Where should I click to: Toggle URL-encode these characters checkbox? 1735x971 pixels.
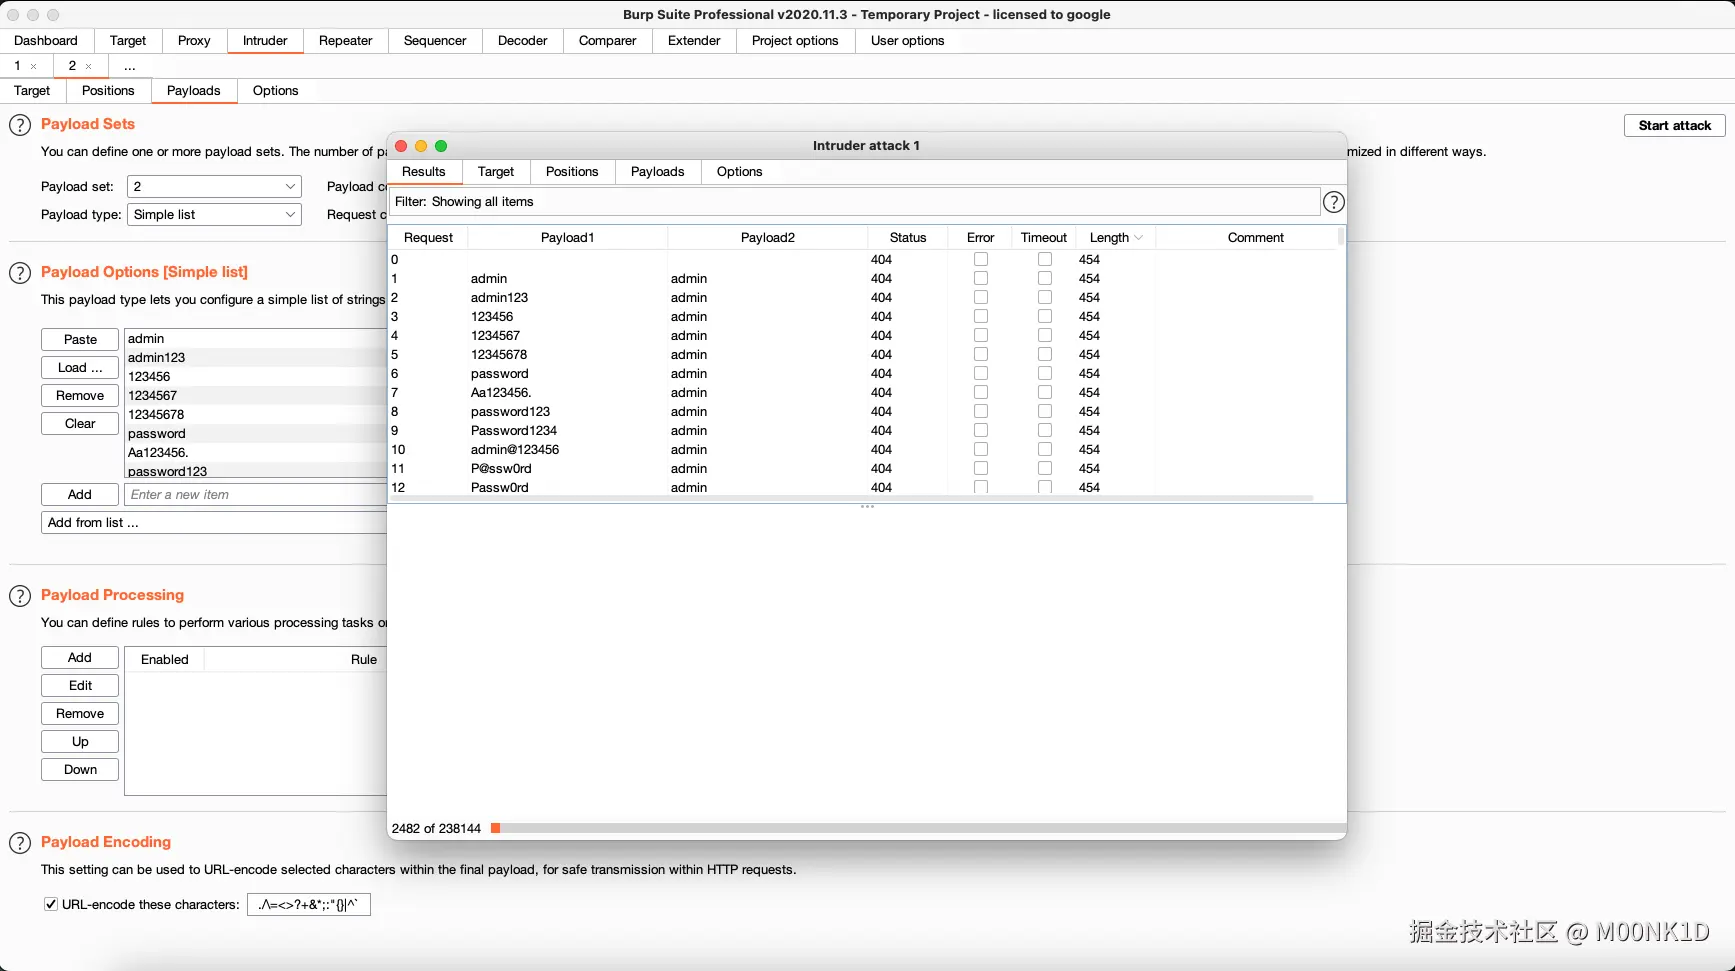[x=51, y=904]
